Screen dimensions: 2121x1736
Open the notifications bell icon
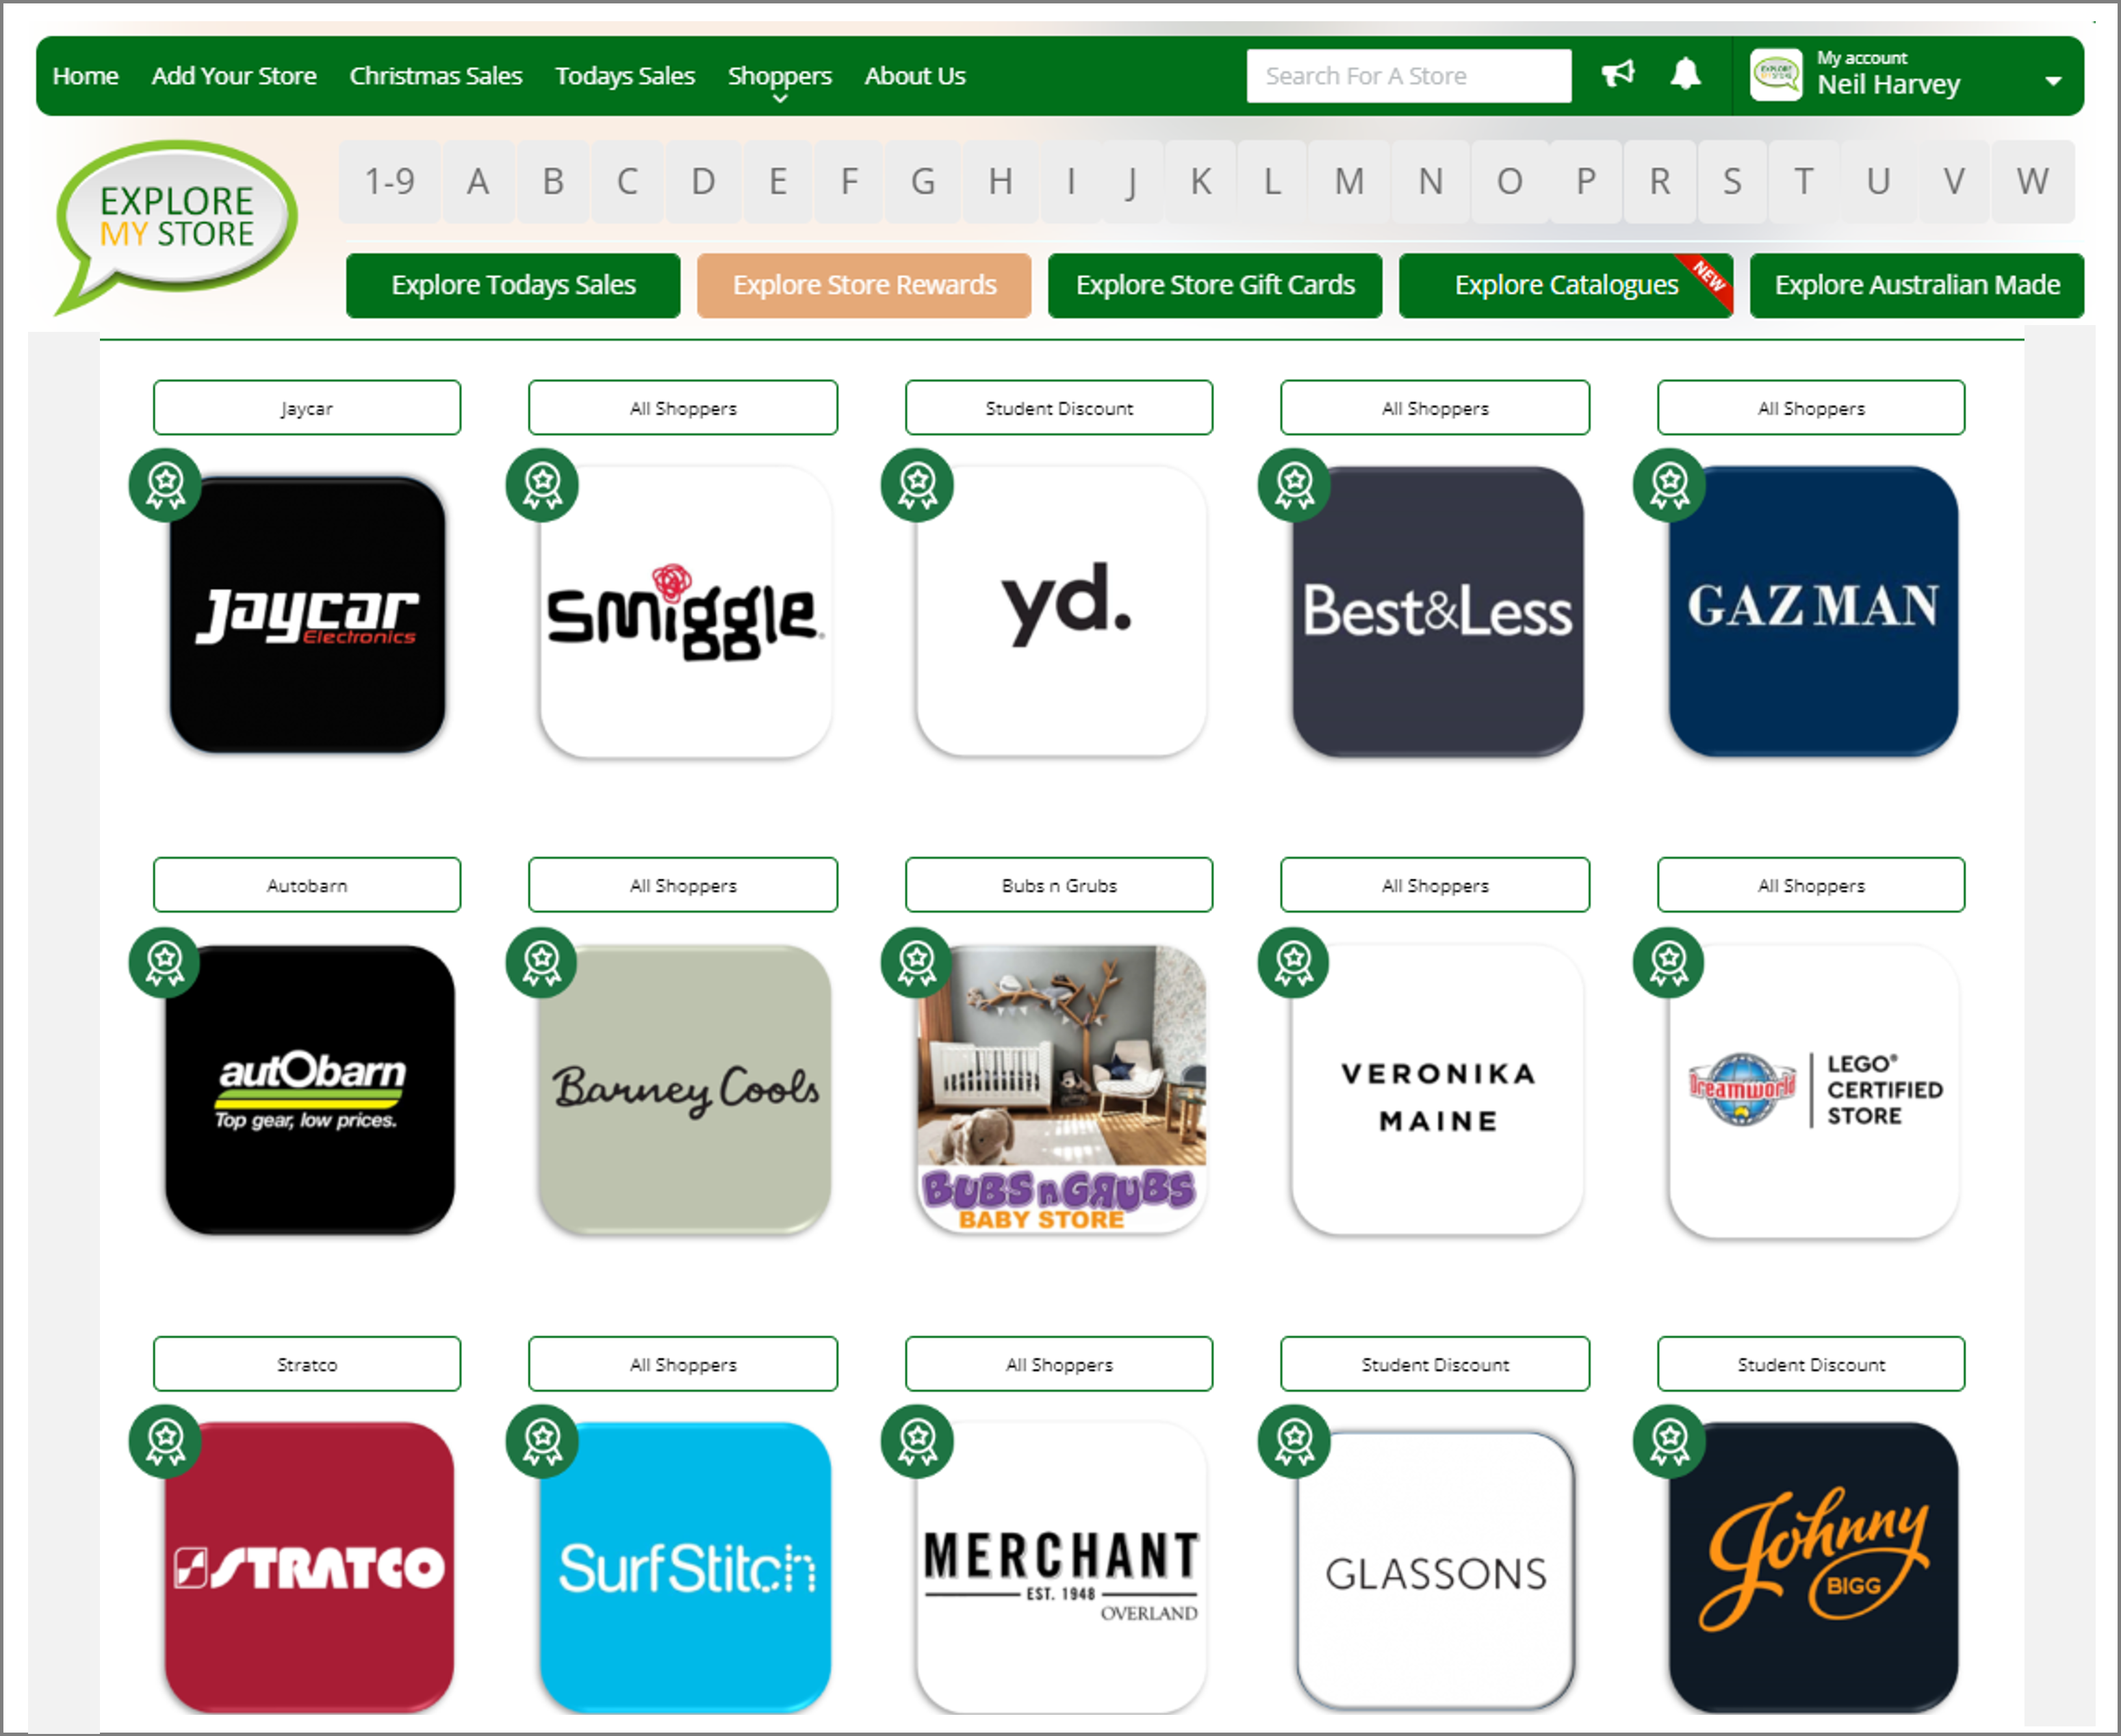click(x=1685, y=74)
